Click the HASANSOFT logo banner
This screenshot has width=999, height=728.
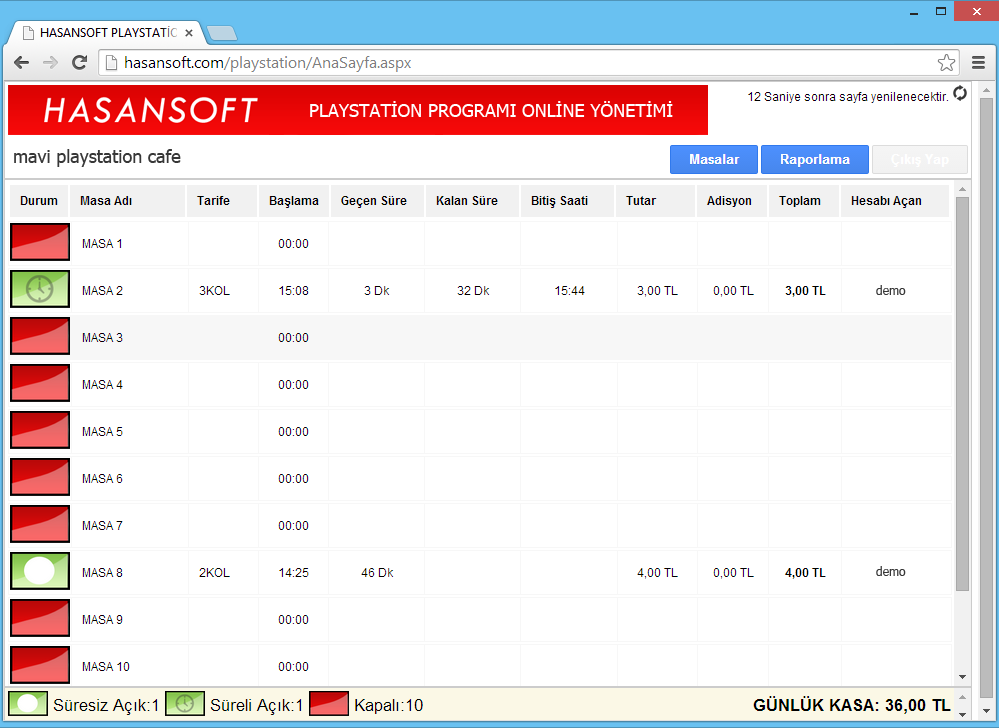(x=150, y=110)
